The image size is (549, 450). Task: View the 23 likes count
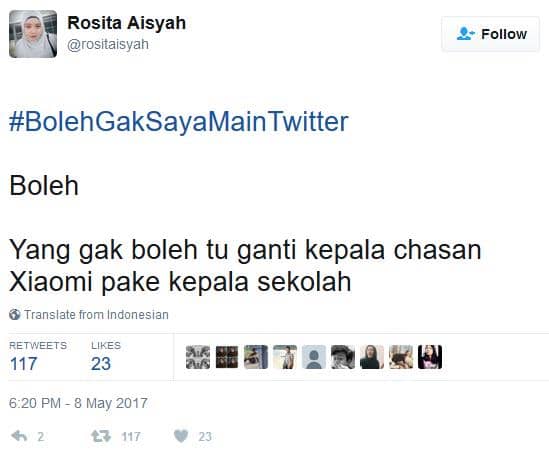coord(101,364)
